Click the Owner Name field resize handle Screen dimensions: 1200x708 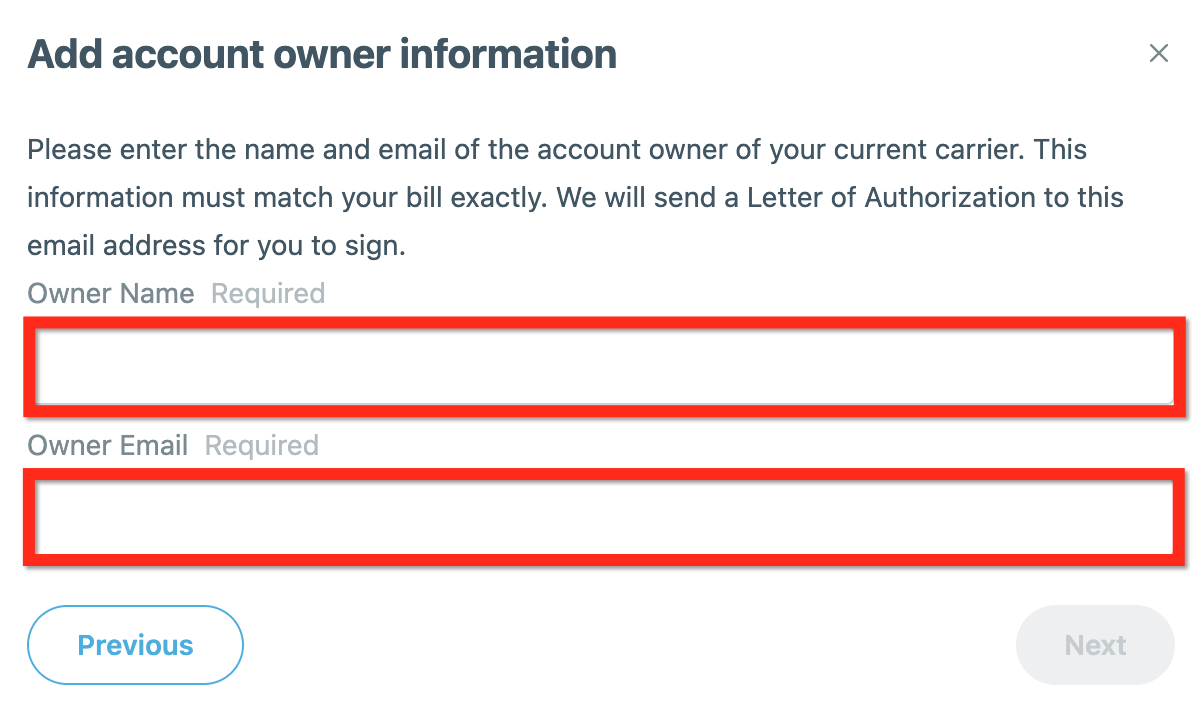coord(1168,399)
